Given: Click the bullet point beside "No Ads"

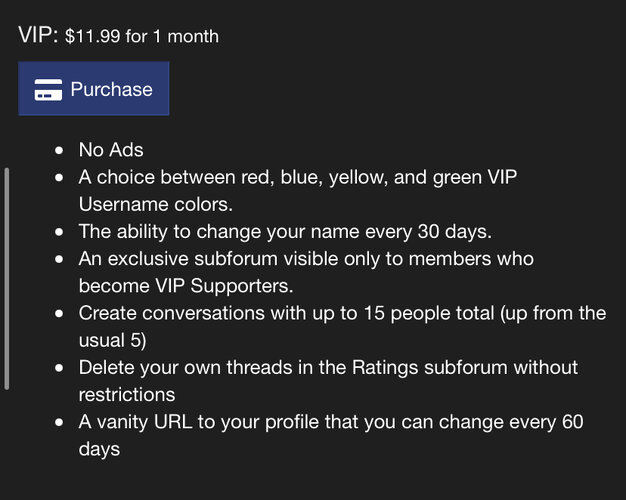Looking at the screenshot, I should (x=60, y=151).
